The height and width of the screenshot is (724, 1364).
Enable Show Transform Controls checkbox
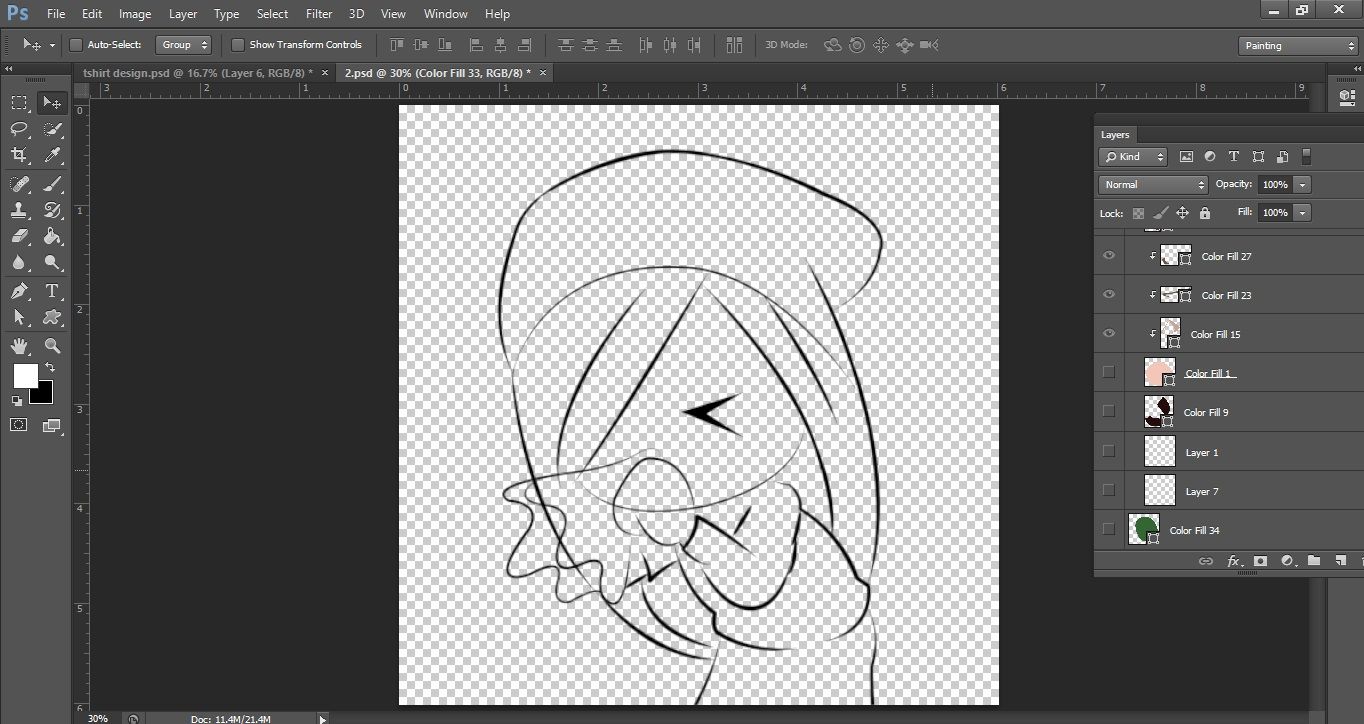(x=237, y=45)
